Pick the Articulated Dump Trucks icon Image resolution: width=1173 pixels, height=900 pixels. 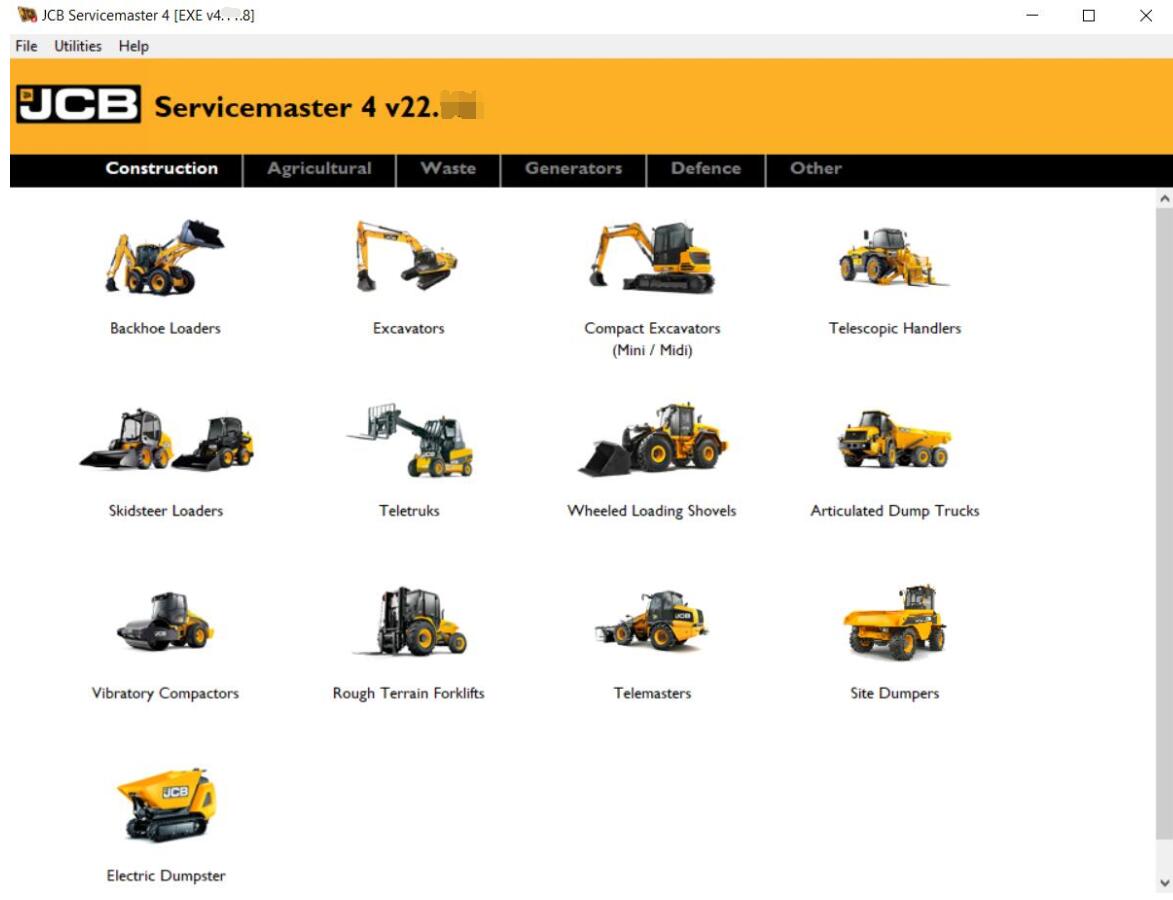(894, 439)
